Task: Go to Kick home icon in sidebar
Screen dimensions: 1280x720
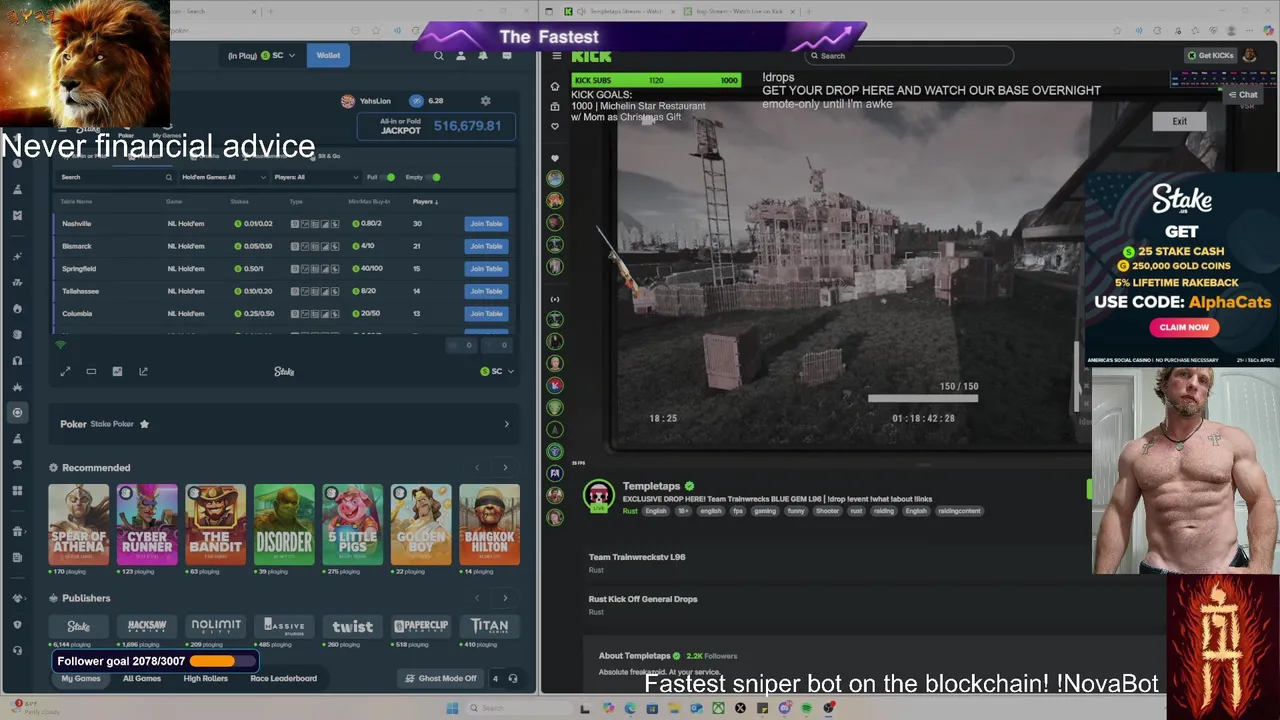Action: 555,86
